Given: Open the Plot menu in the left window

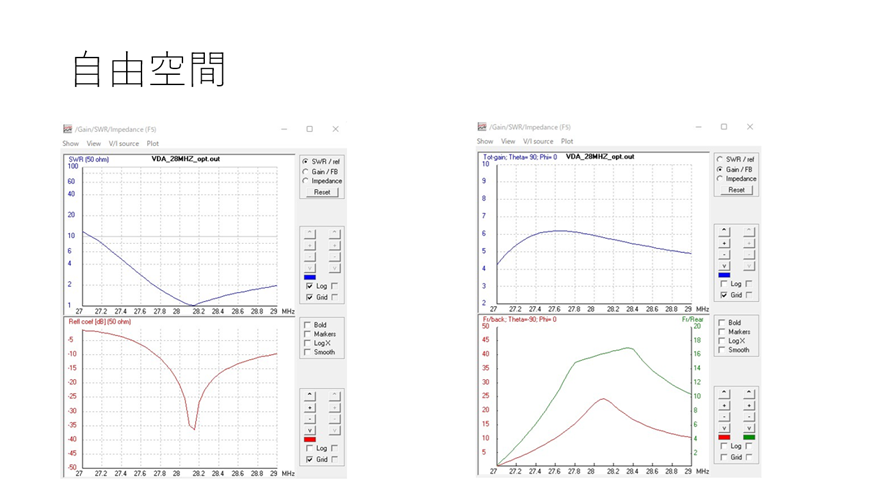Looking at the screenshot, I should click(x=153, y=144).
